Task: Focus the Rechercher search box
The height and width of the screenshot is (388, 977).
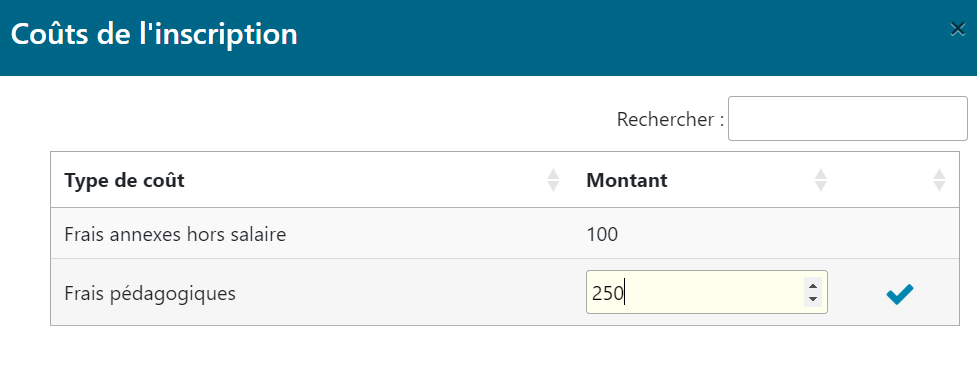Action: pyautogui.click(x=847, y=118)
